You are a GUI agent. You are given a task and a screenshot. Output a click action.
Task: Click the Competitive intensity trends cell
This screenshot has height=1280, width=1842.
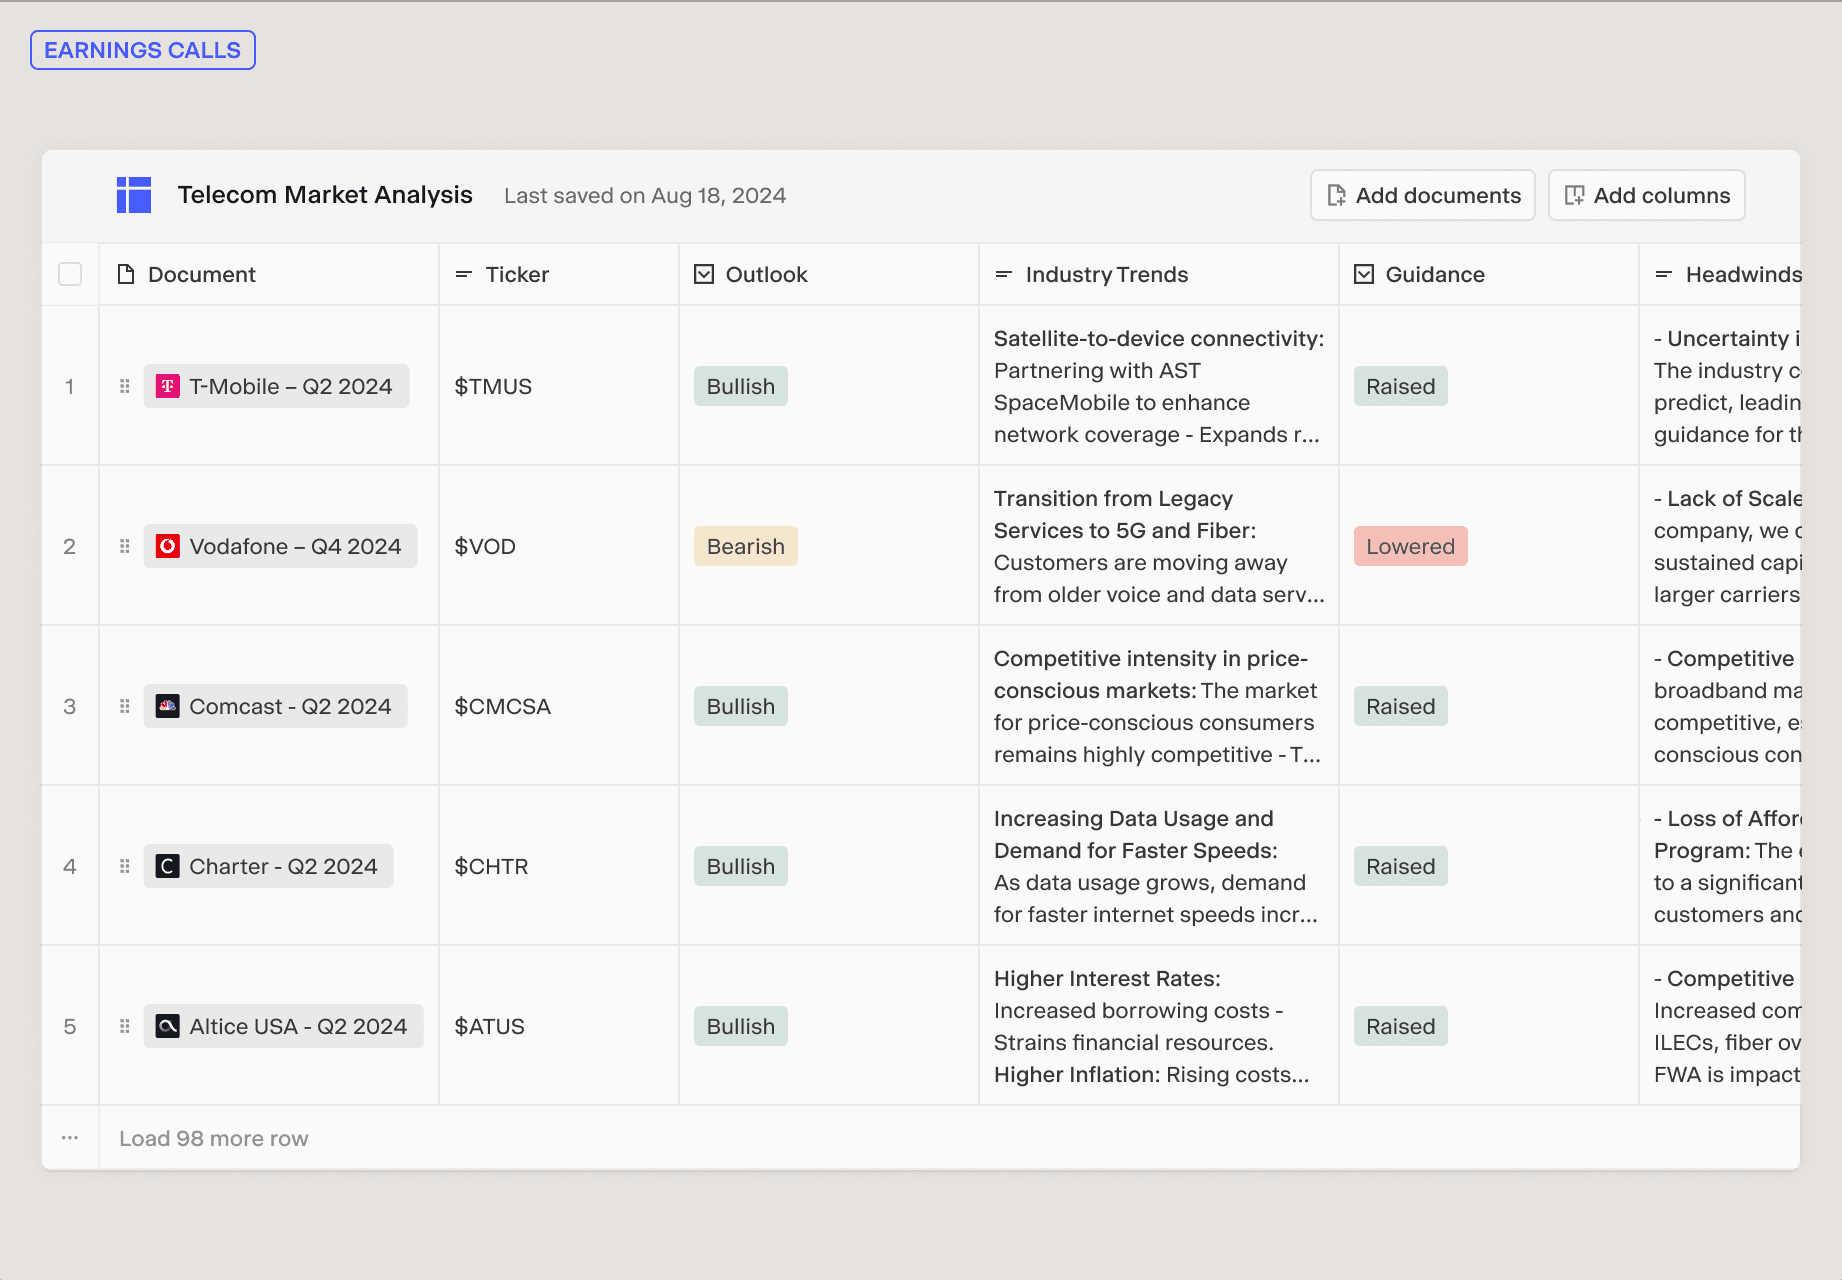coord(1159,706)
